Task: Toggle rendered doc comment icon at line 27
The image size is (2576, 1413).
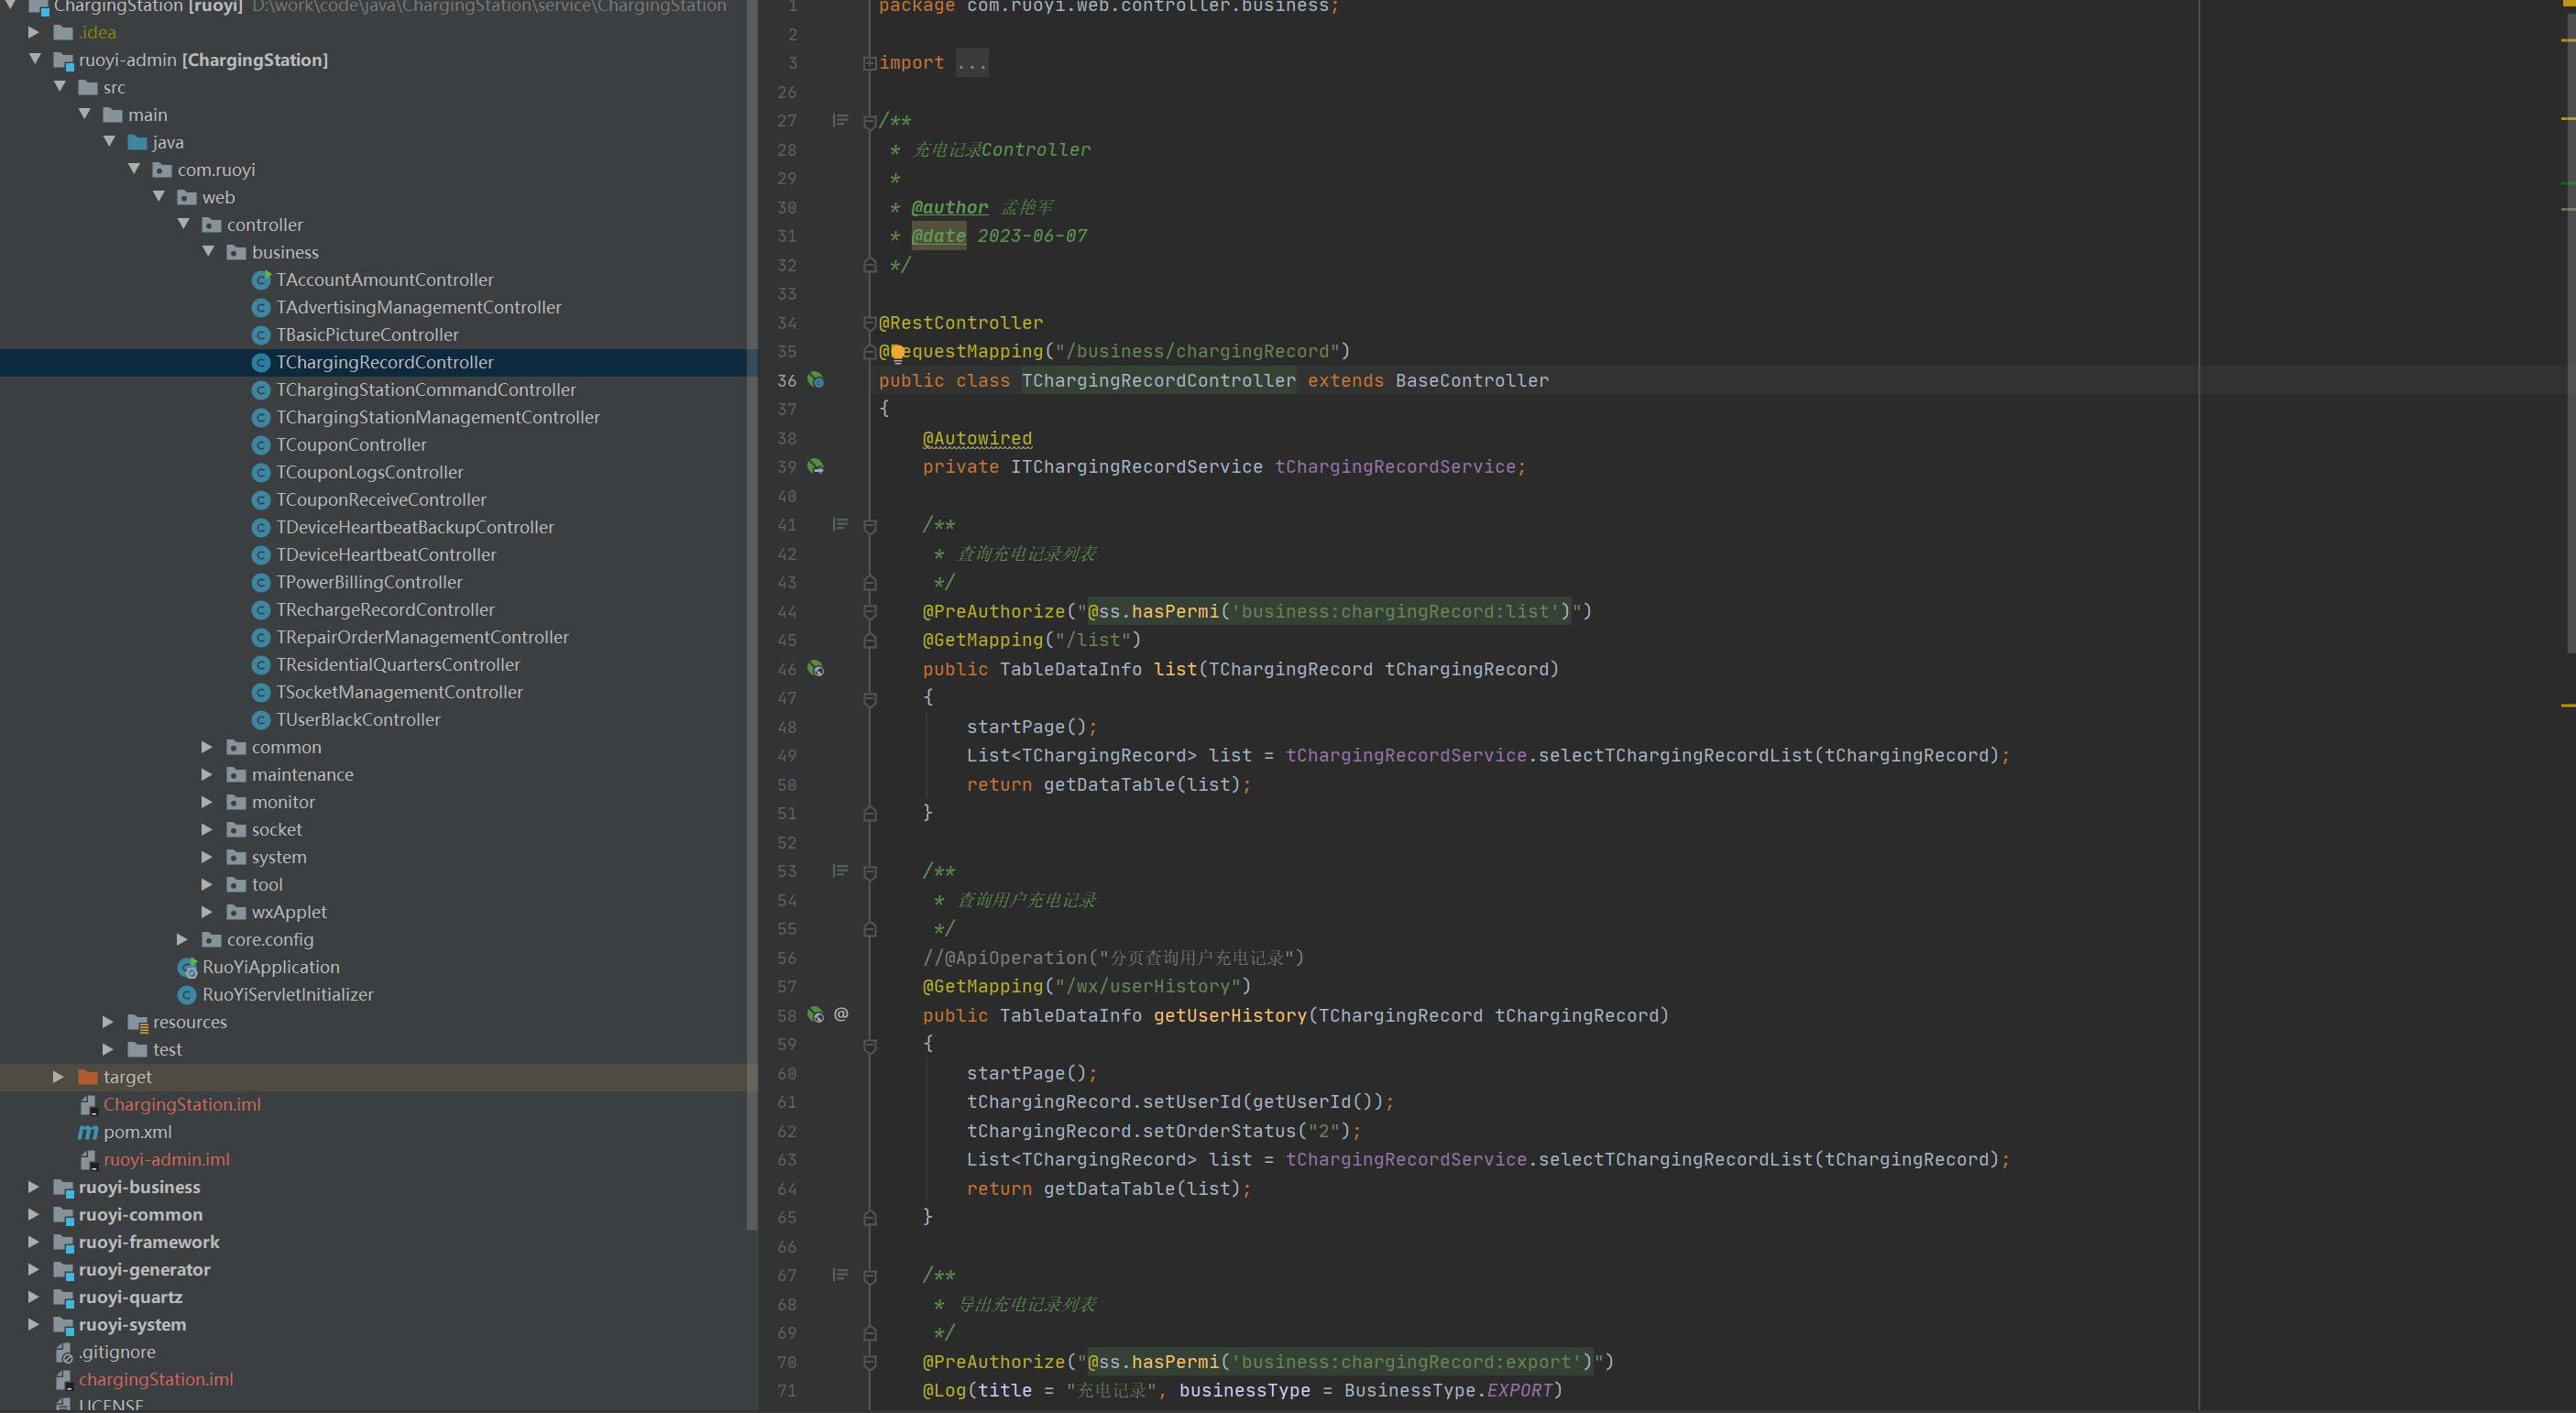Action: [x=840, y=120]
